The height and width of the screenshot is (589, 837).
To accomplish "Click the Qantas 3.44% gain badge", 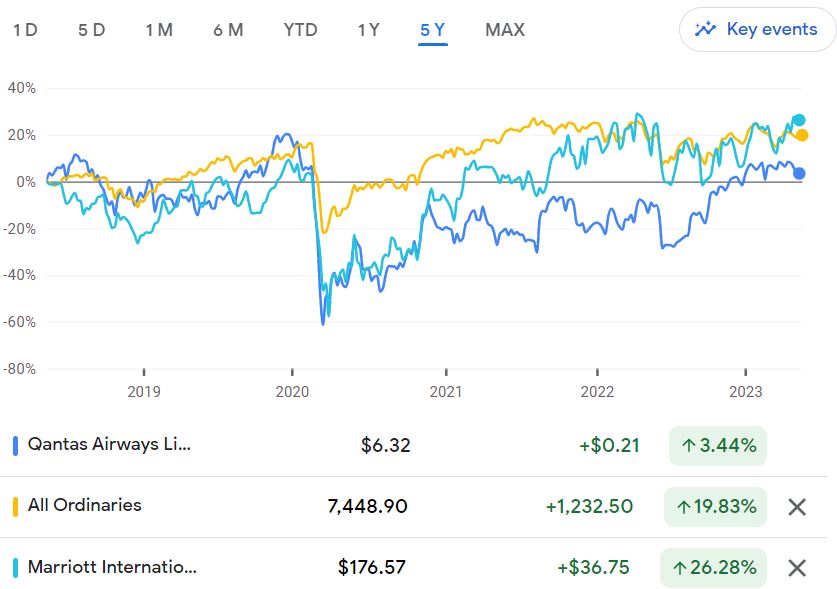I will coord(717,445).
